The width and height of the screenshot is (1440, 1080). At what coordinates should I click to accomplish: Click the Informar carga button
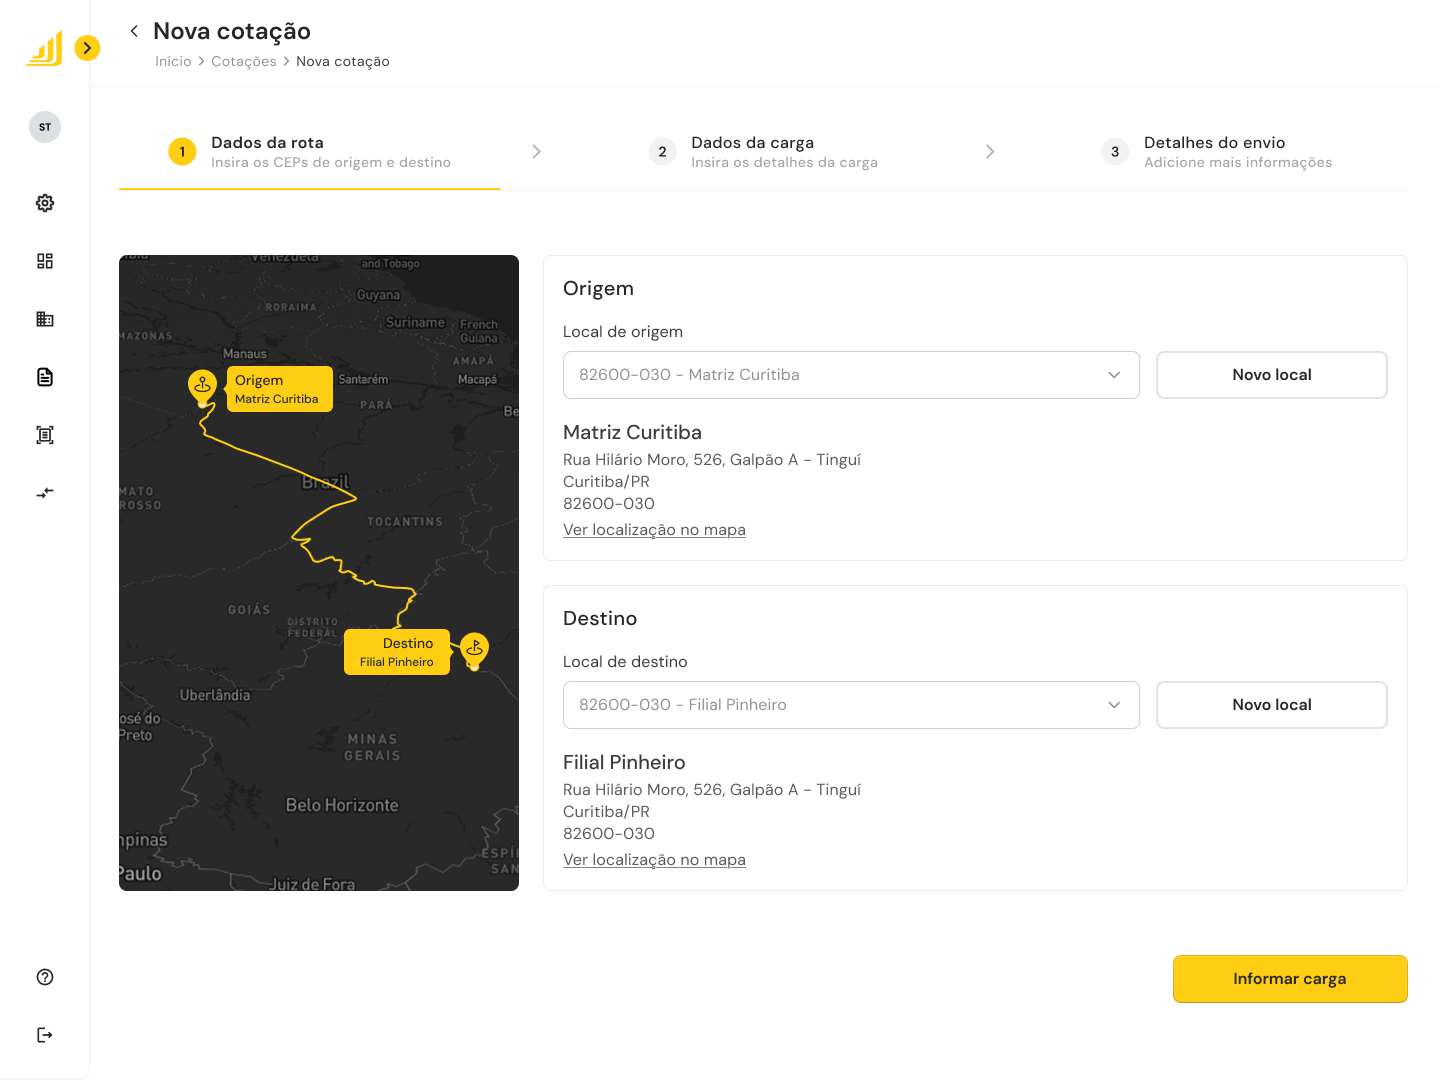pos(1290,979)
